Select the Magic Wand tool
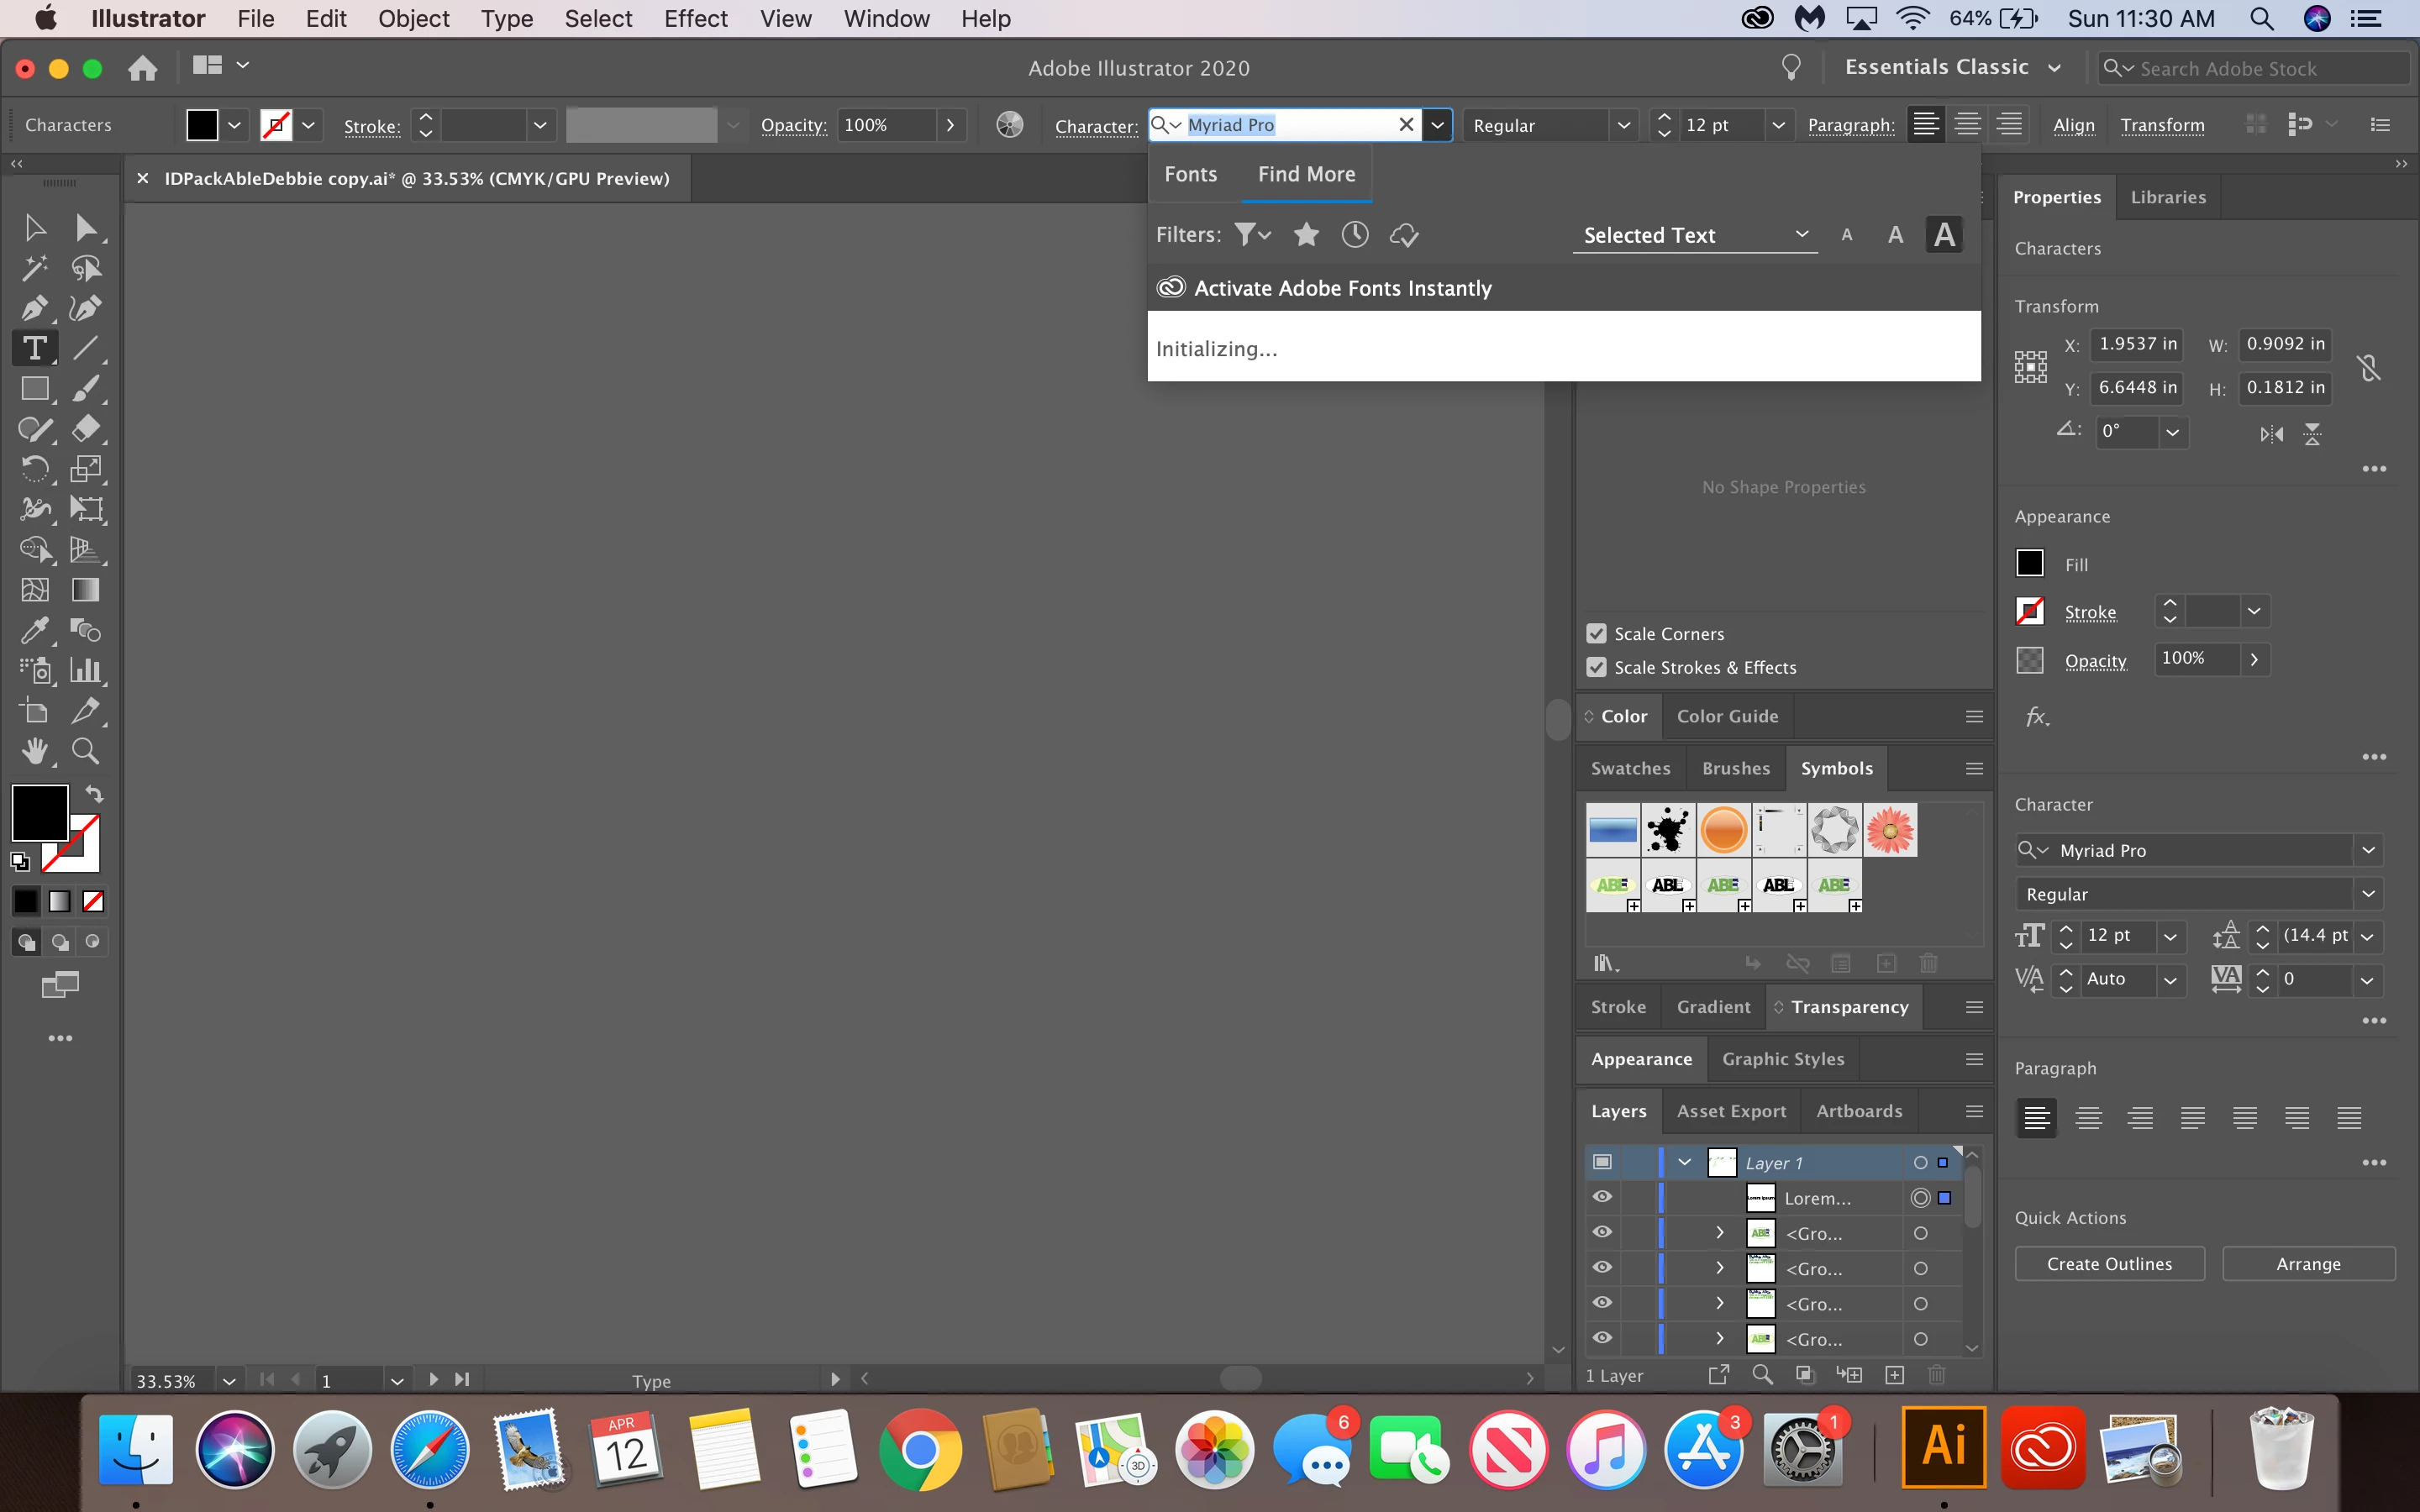The image size is (2420, 1512). [x=35, y=268]
